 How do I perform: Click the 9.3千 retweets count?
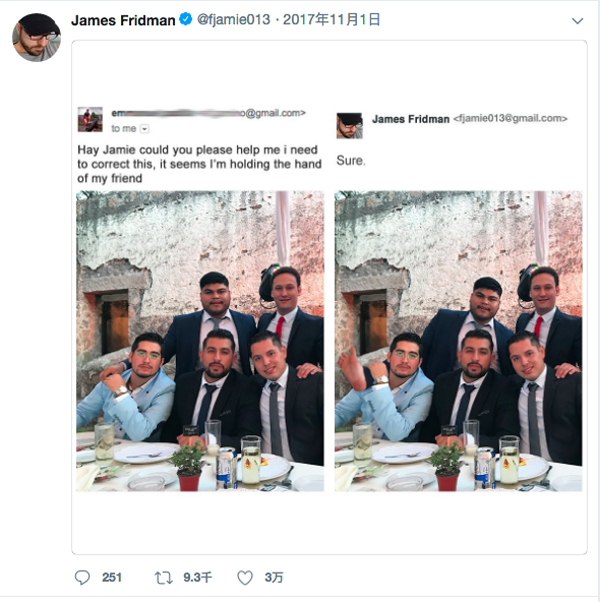(197, 577)
